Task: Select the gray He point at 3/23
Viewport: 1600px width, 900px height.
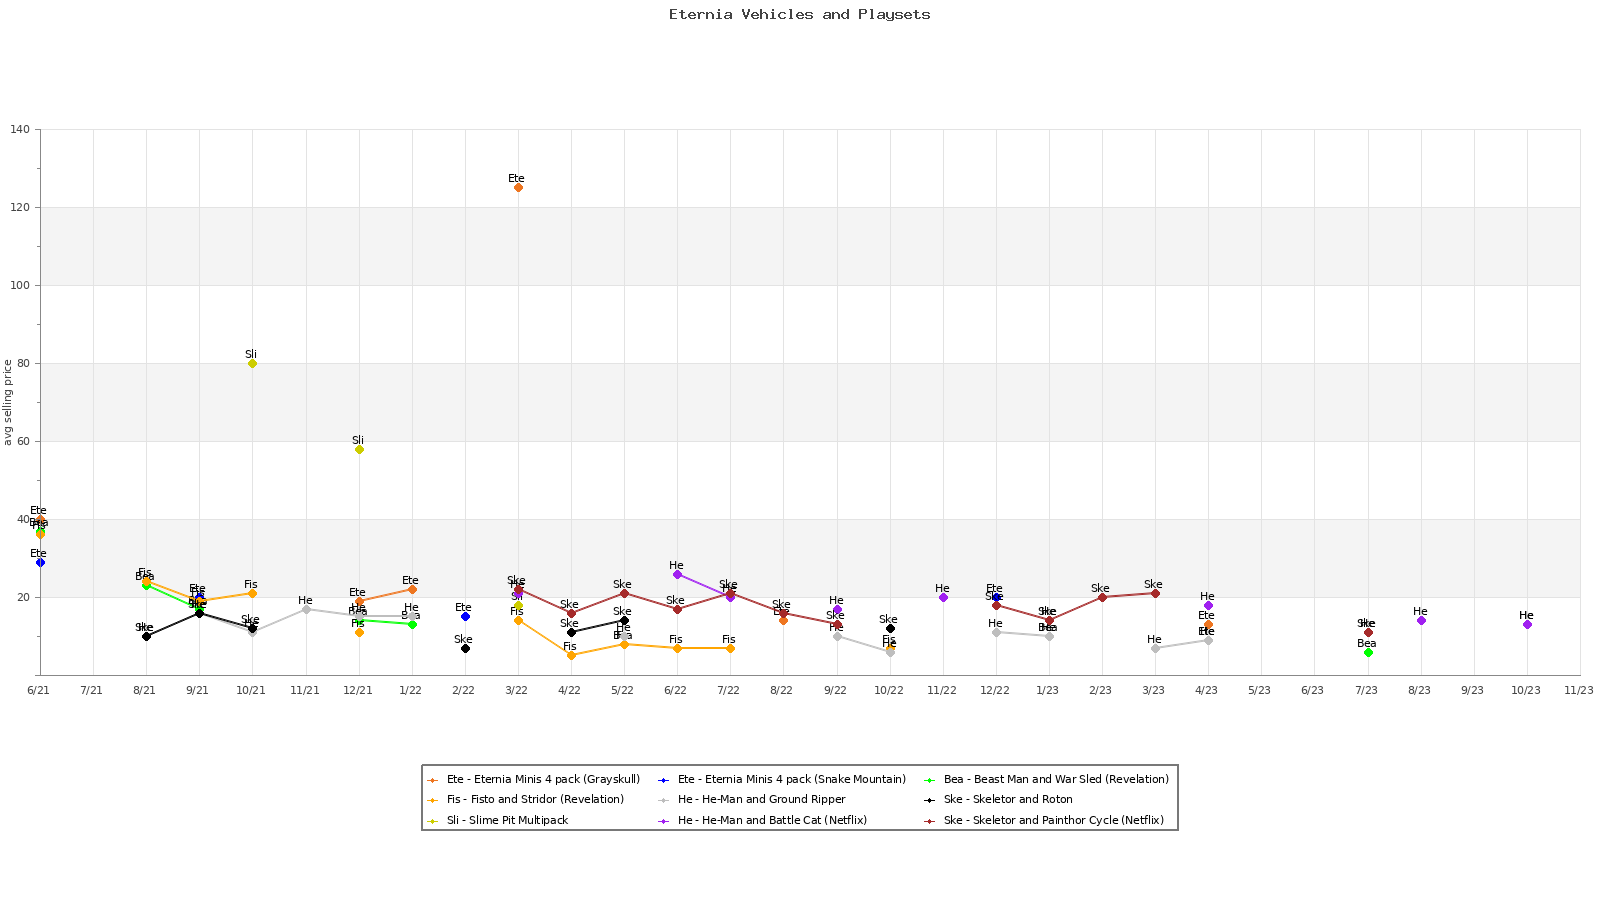Action: coord(1155,648)
